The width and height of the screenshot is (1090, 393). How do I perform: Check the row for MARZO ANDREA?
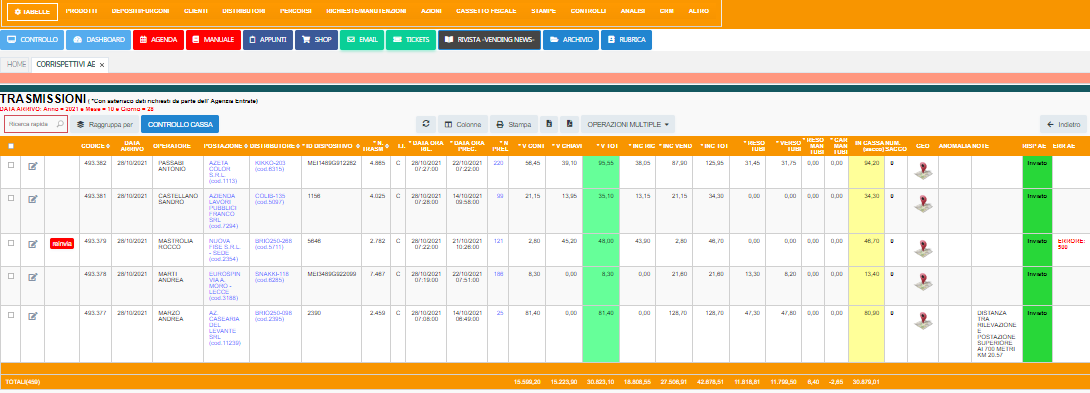(10, 315)
